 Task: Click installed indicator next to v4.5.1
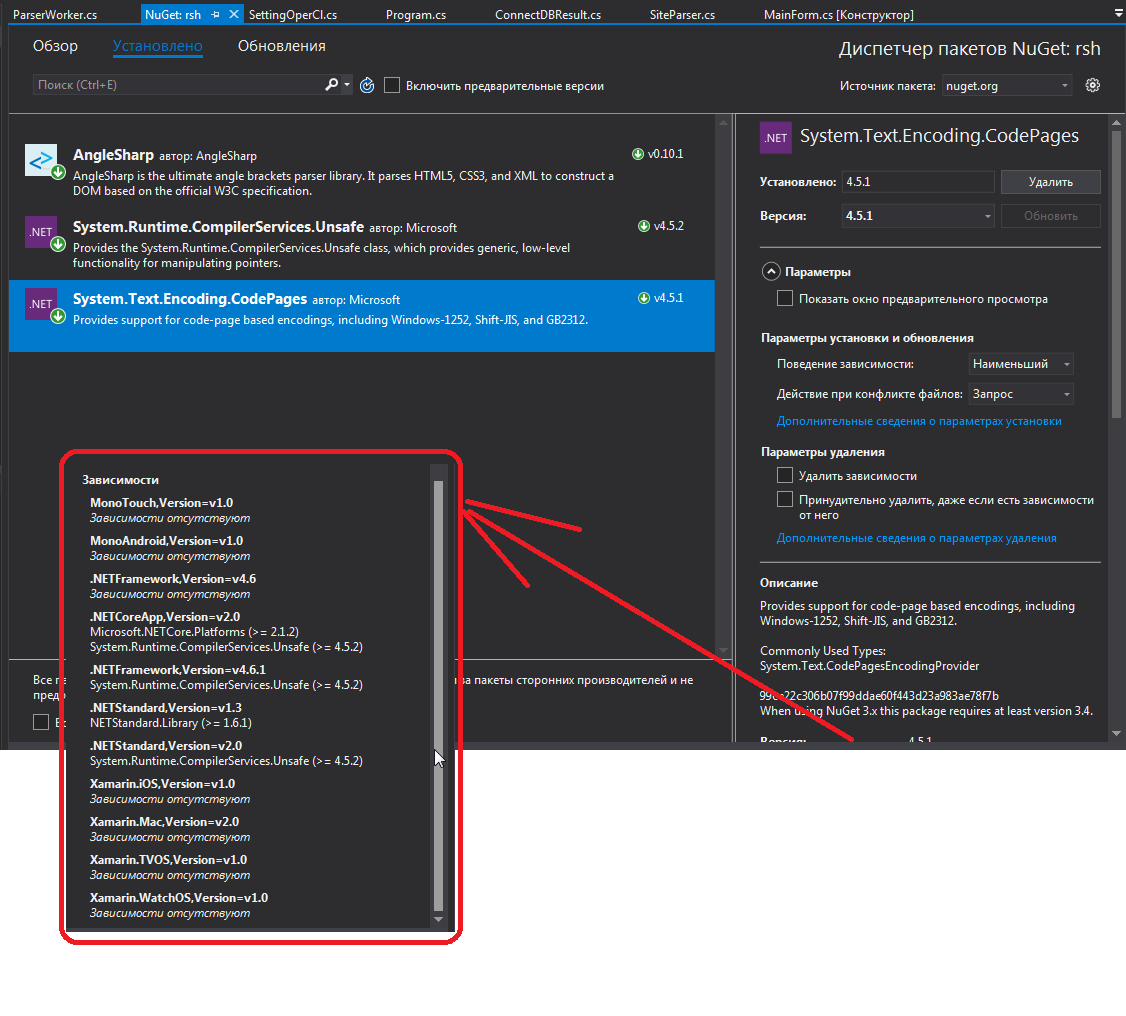(644, 298)
